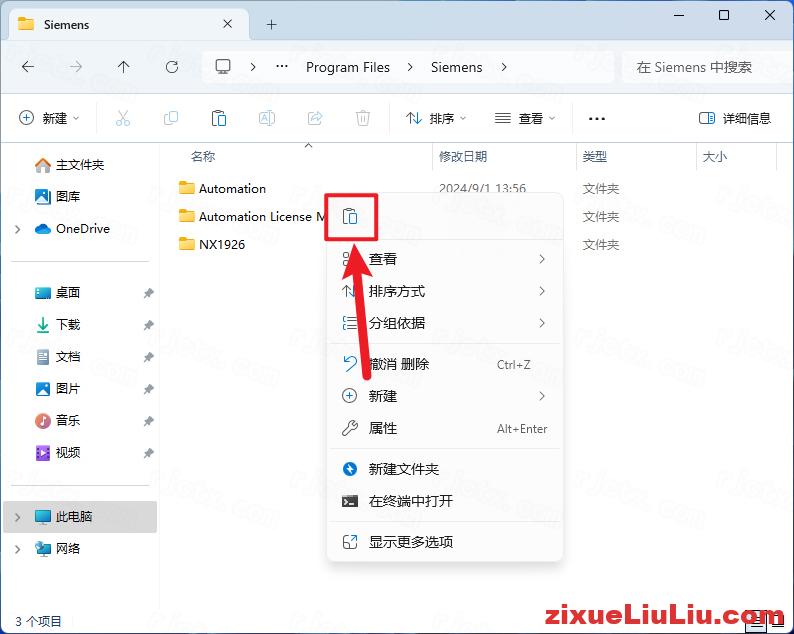Toggle the 详细信息 details pane
This screenshot has width=794, height=634.
tap(735, 118)
